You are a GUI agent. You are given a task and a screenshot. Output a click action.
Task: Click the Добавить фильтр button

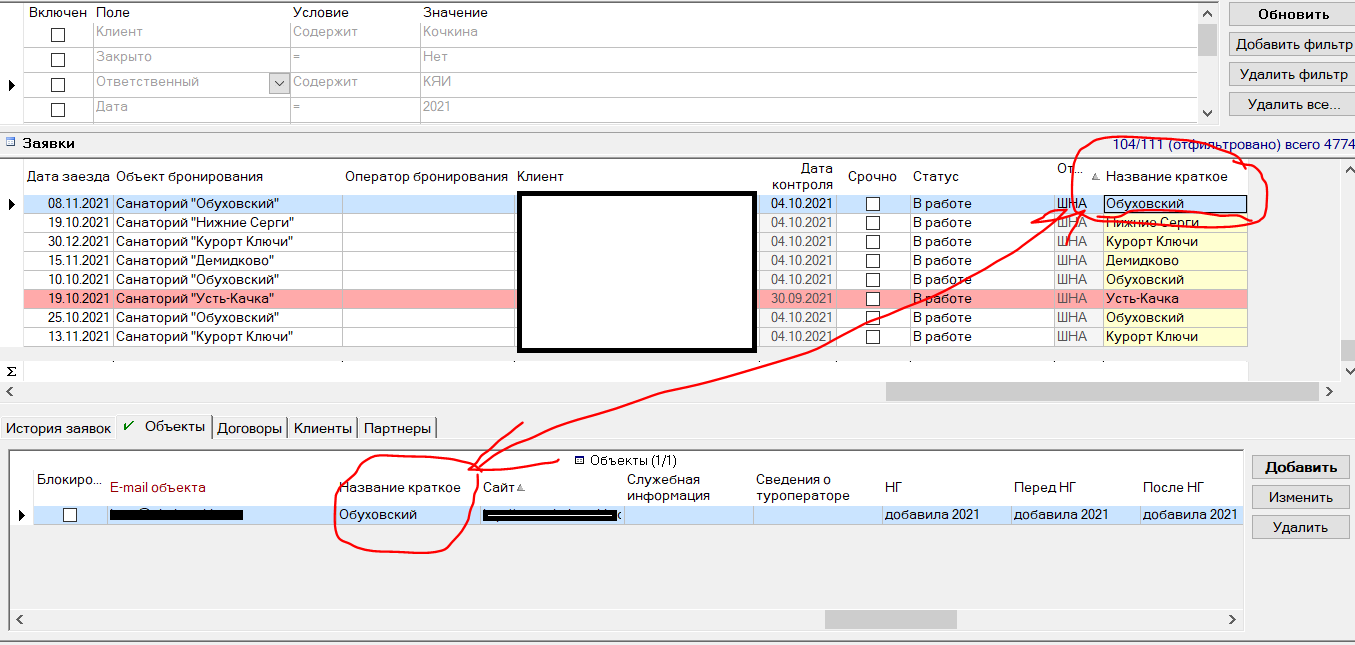pyautogui.click(x=1293, y=45)
